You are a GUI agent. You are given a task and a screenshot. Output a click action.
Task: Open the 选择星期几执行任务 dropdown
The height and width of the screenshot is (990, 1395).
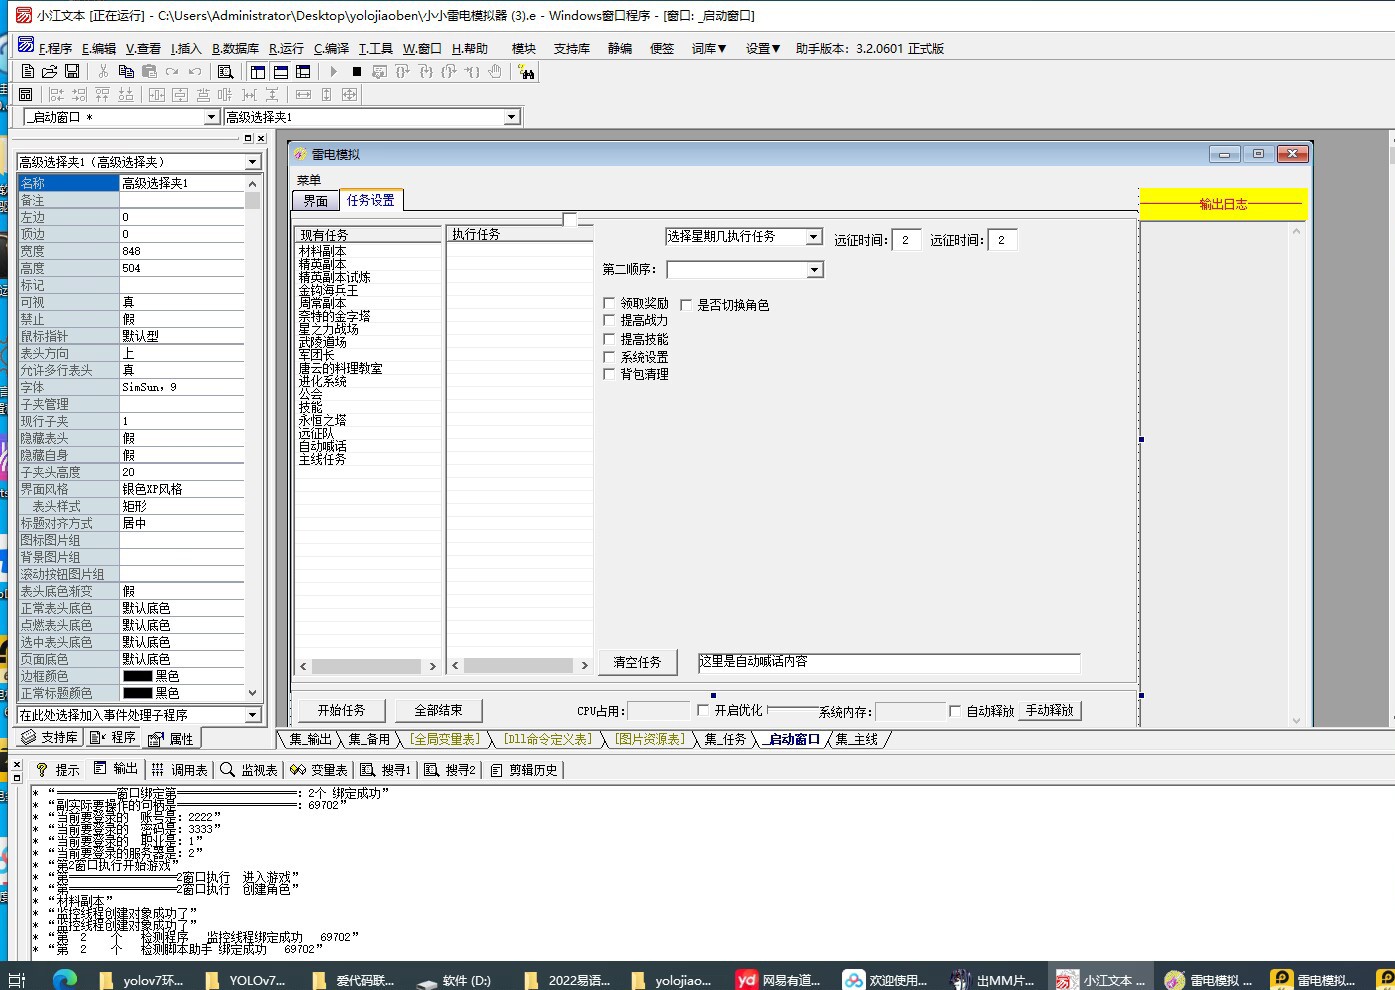[814, 237]
